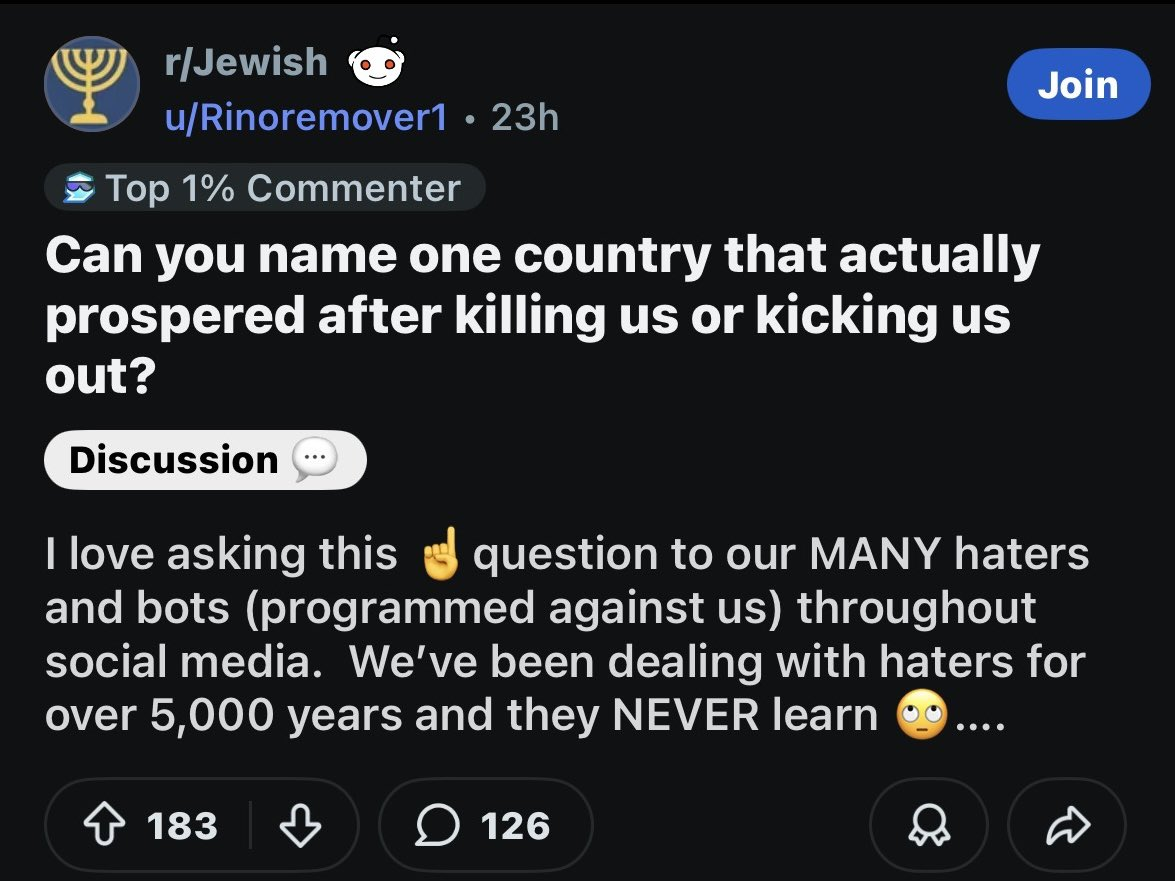
Task: Click the 23h post timestamp
Action: pos(525,118)
